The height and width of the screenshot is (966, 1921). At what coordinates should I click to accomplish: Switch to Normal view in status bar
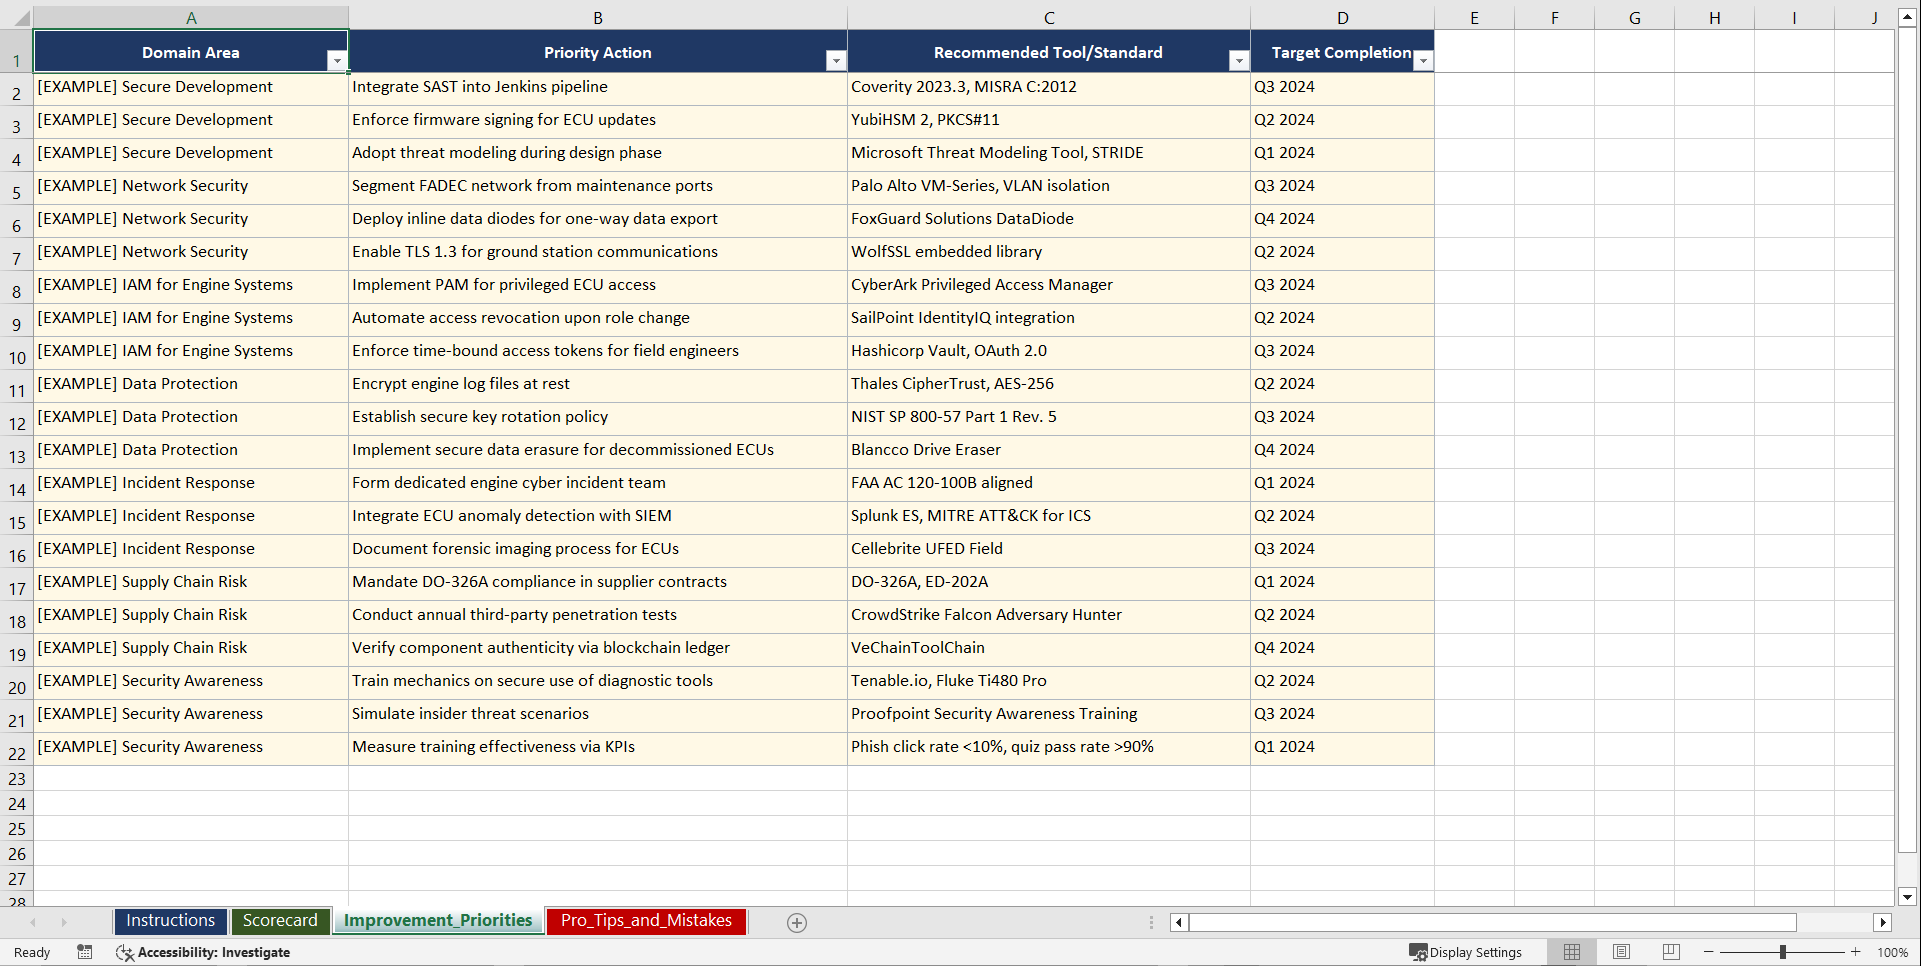1571,952
